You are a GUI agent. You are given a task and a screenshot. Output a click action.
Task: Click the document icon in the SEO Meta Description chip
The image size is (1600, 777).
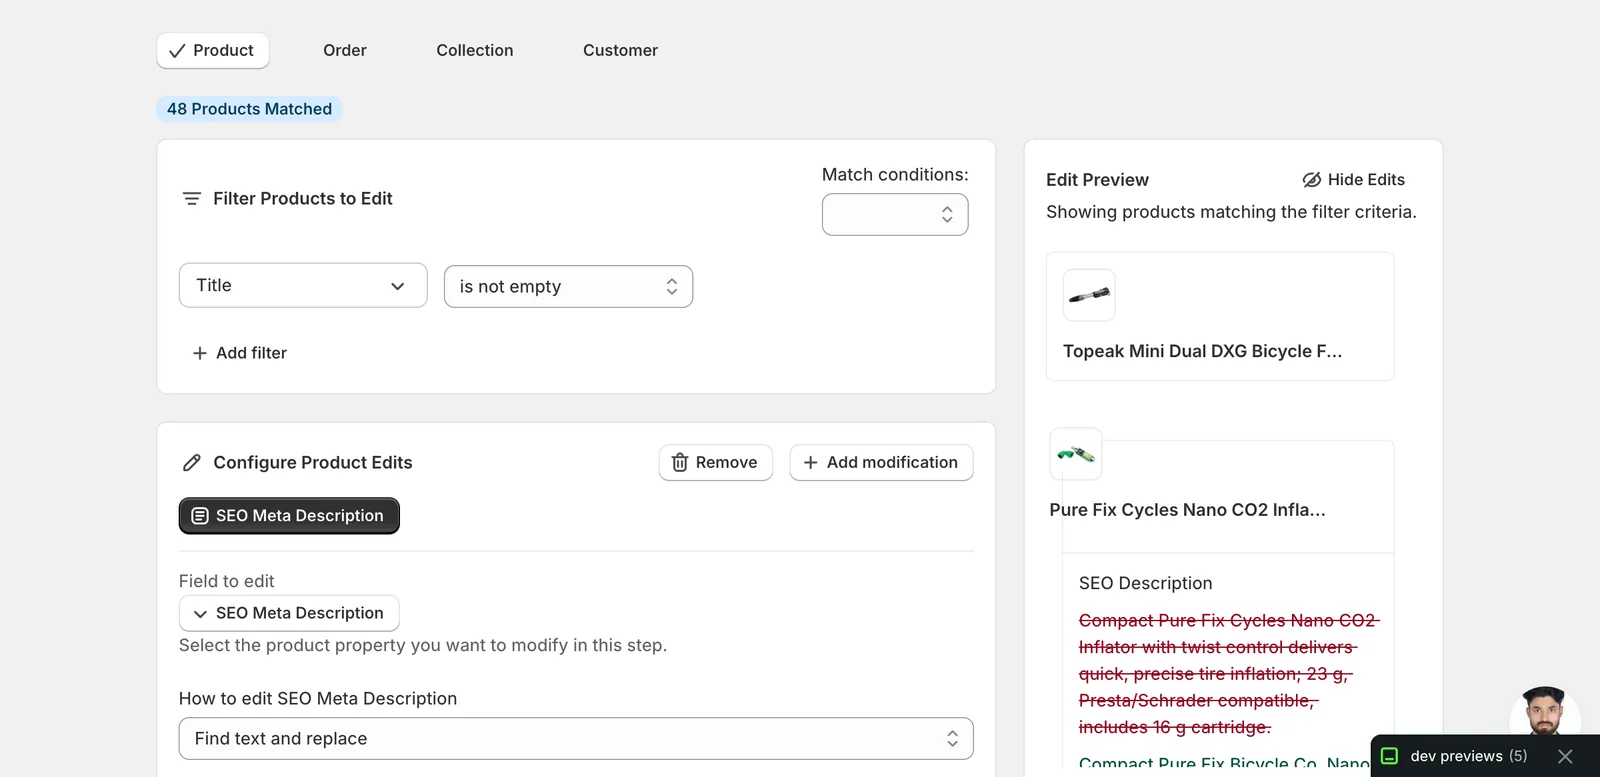(x=200, y=516)
